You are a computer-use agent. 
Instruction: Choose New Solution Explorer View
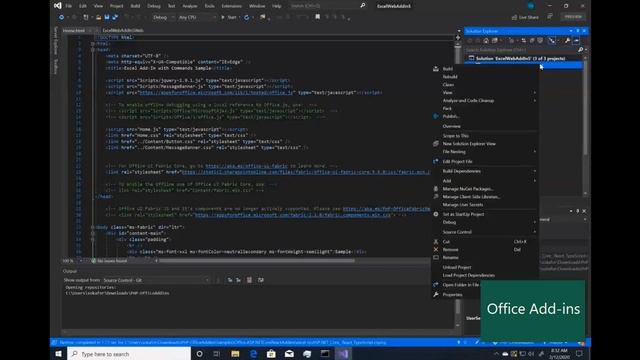pos(469,144)
